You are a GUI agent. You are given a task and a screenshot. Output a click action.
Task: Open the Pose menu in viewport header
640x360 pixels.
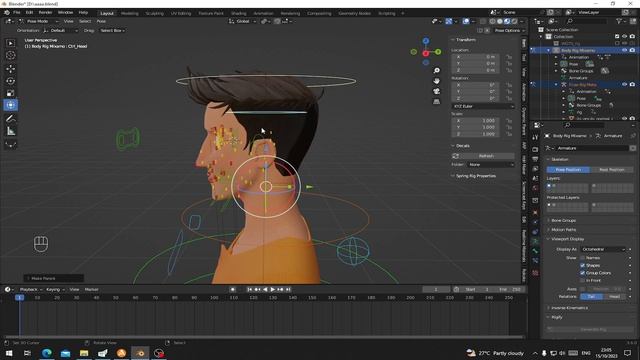101,21
